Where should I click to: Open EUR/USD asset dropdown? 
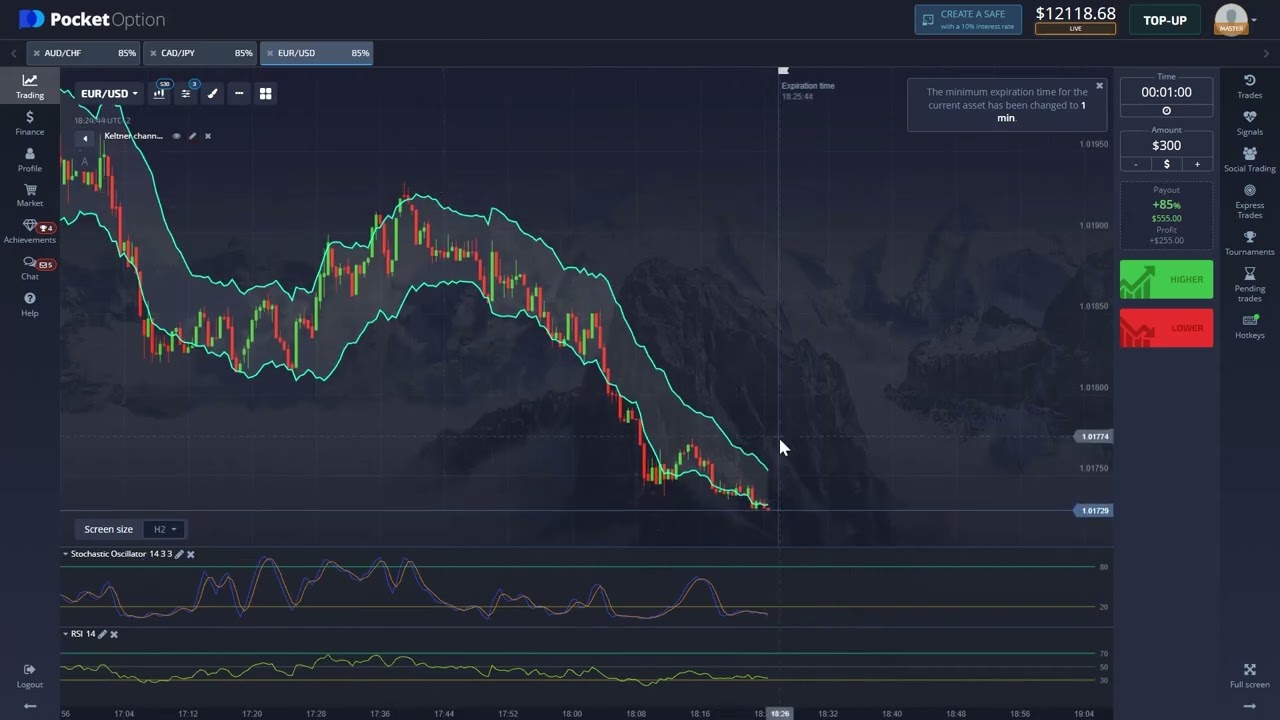(109, 94)
